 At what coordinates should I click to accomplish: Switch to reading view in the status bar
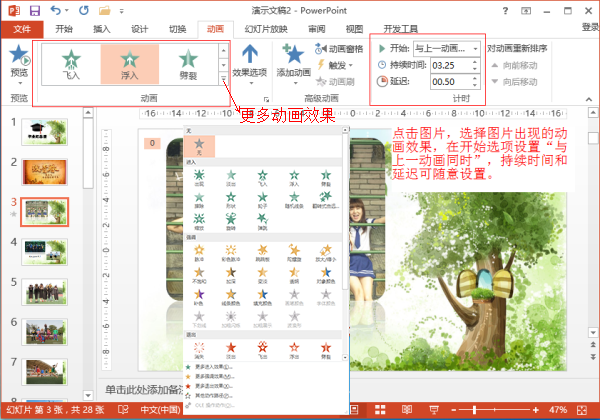(x=407, y=410)
